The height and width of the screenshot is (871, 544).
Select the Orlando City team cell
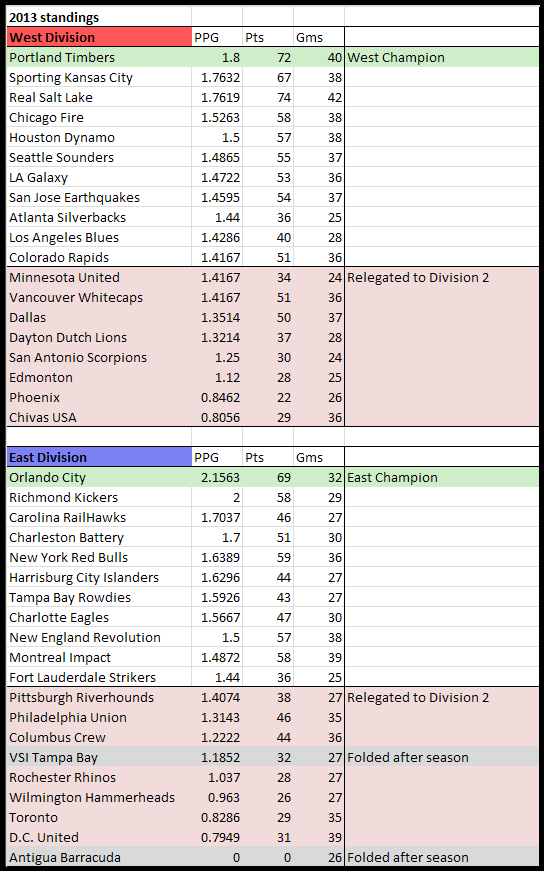[x=99, y=477]
